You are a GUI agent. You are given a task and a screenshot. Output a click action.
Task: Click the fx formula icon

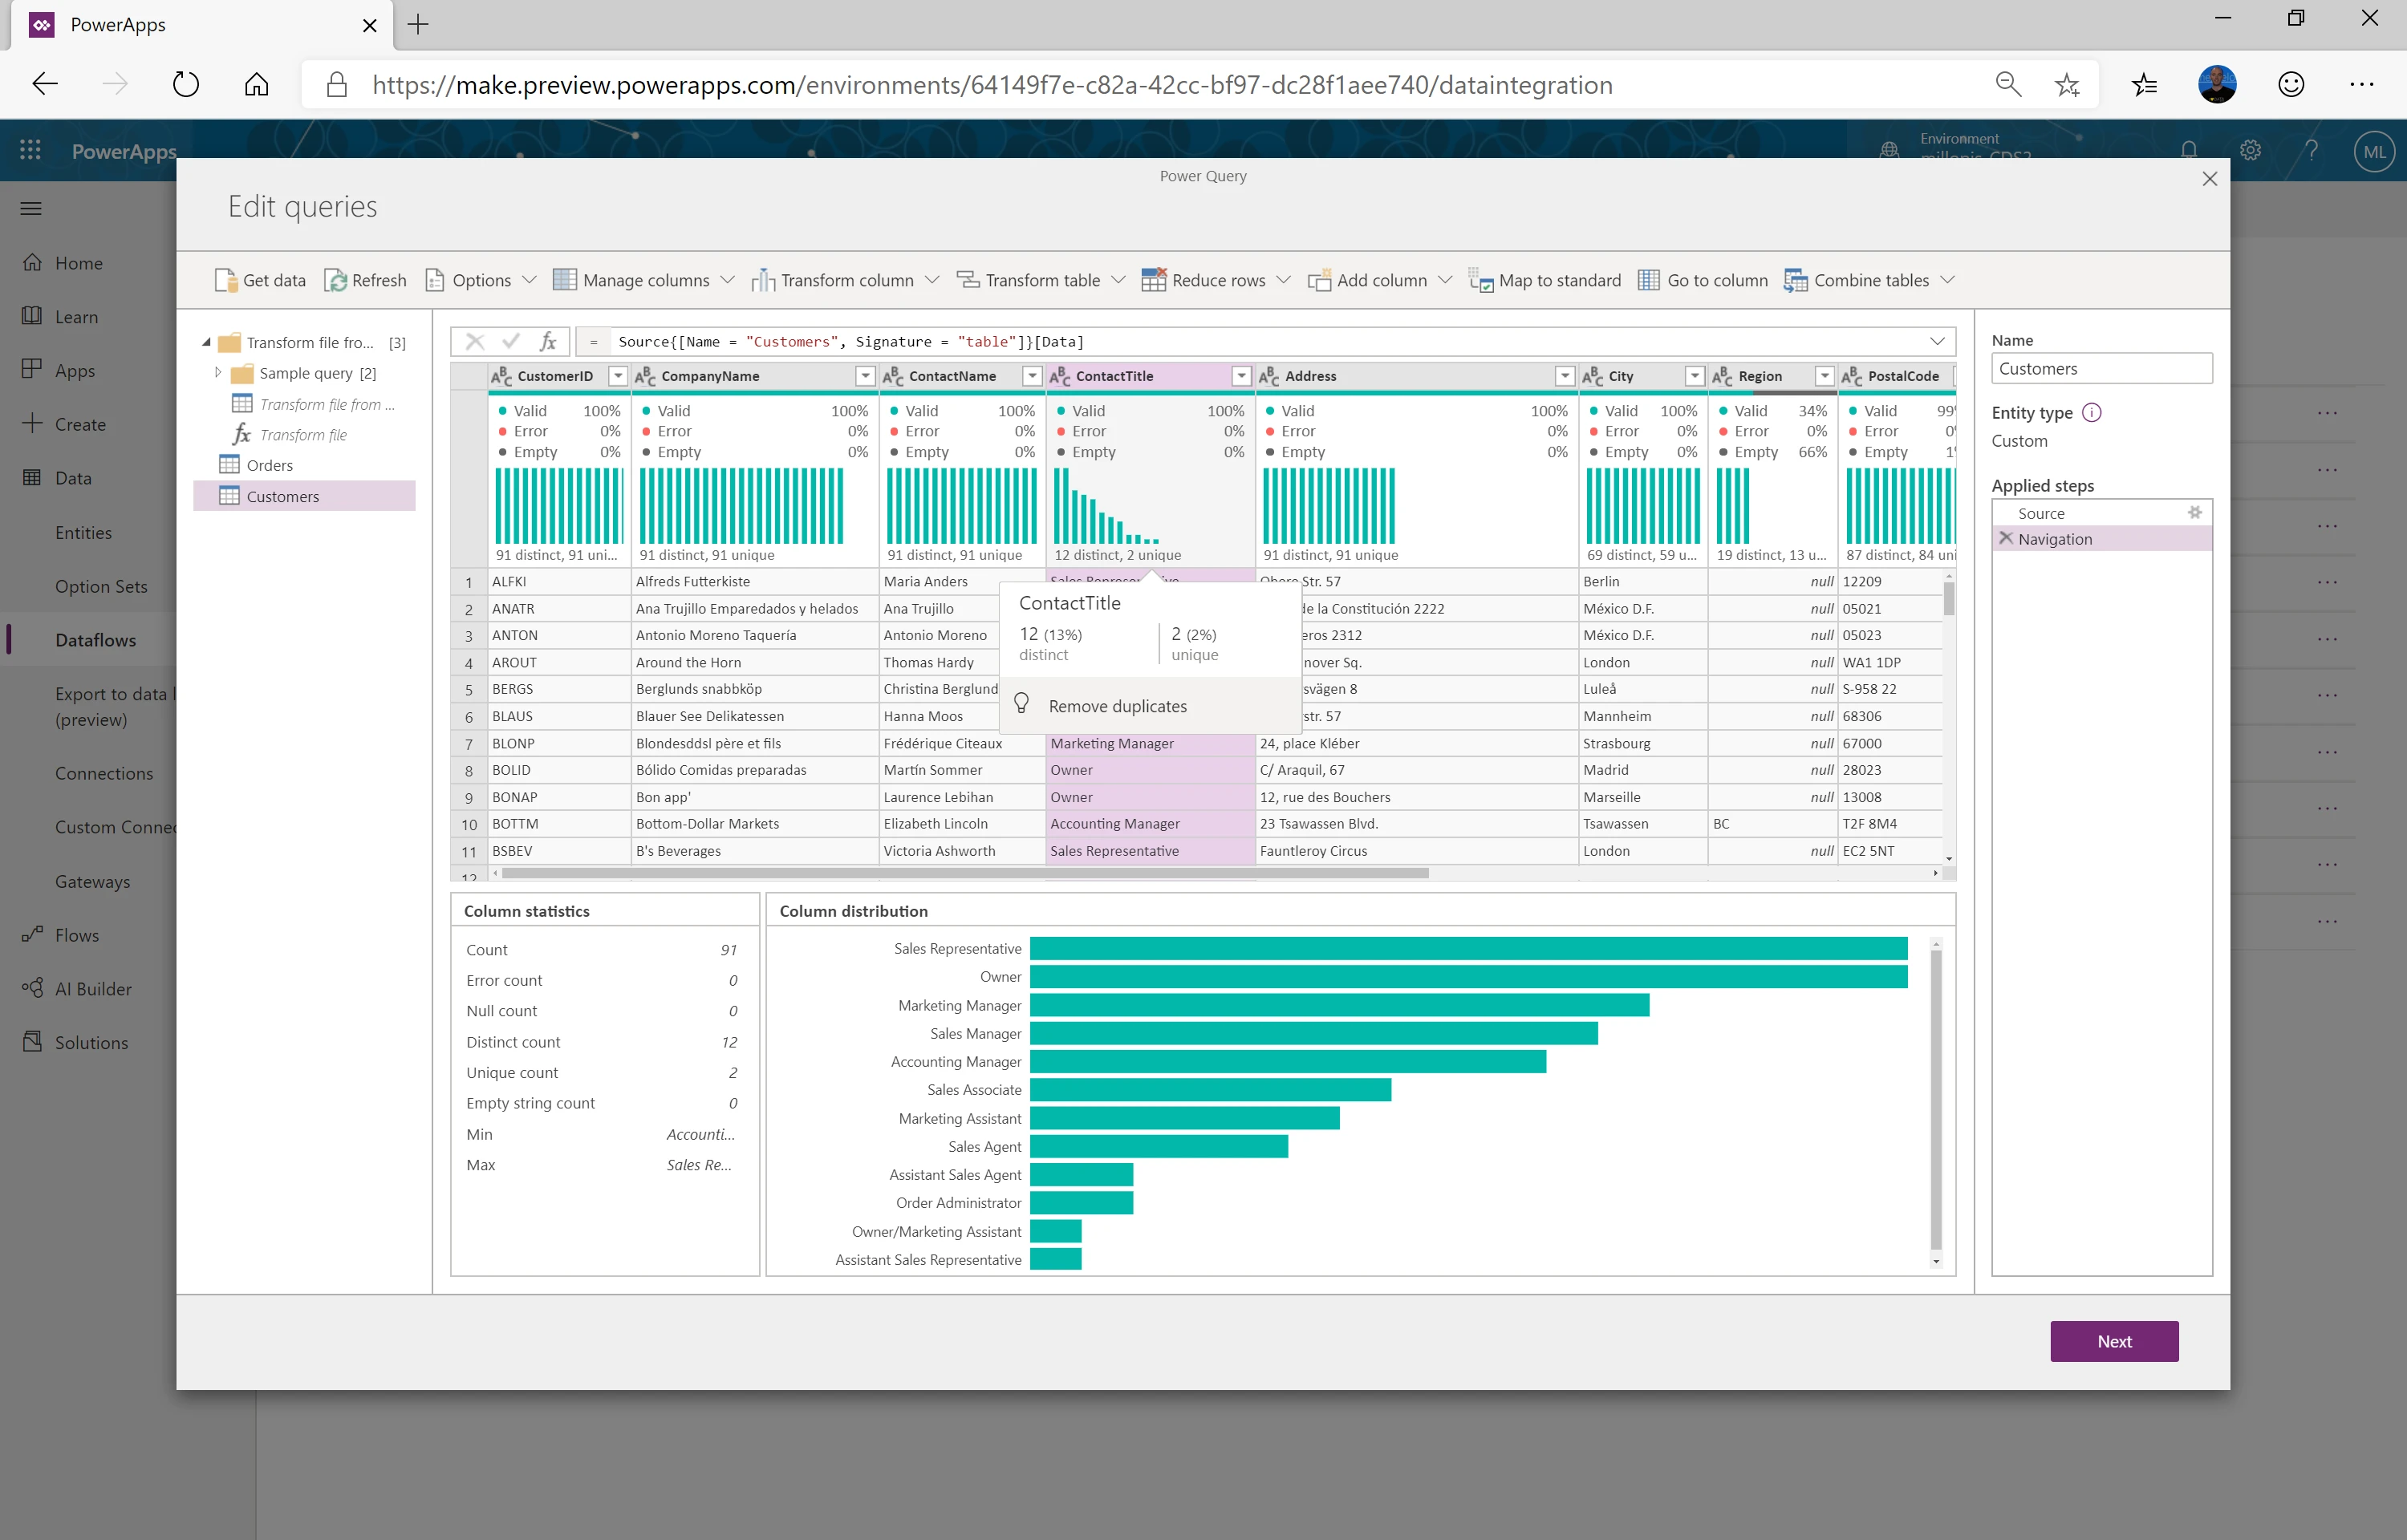[548, 342]
